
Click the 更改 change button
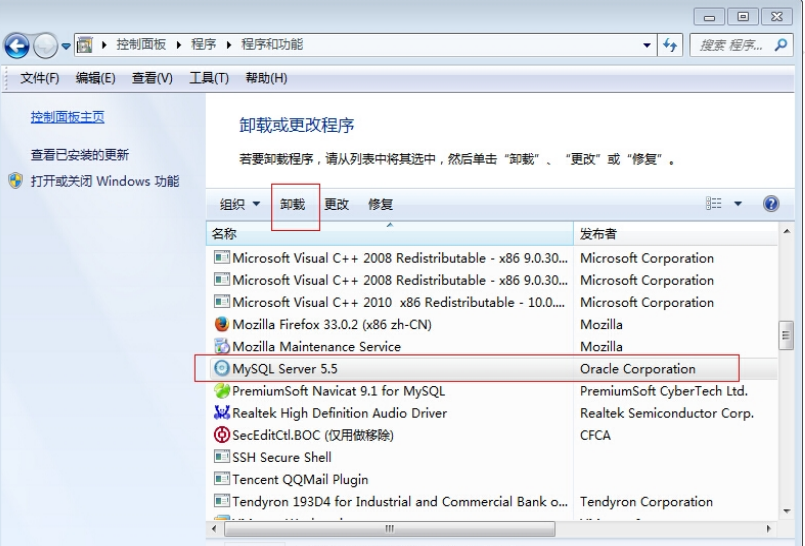coord(337,204)
